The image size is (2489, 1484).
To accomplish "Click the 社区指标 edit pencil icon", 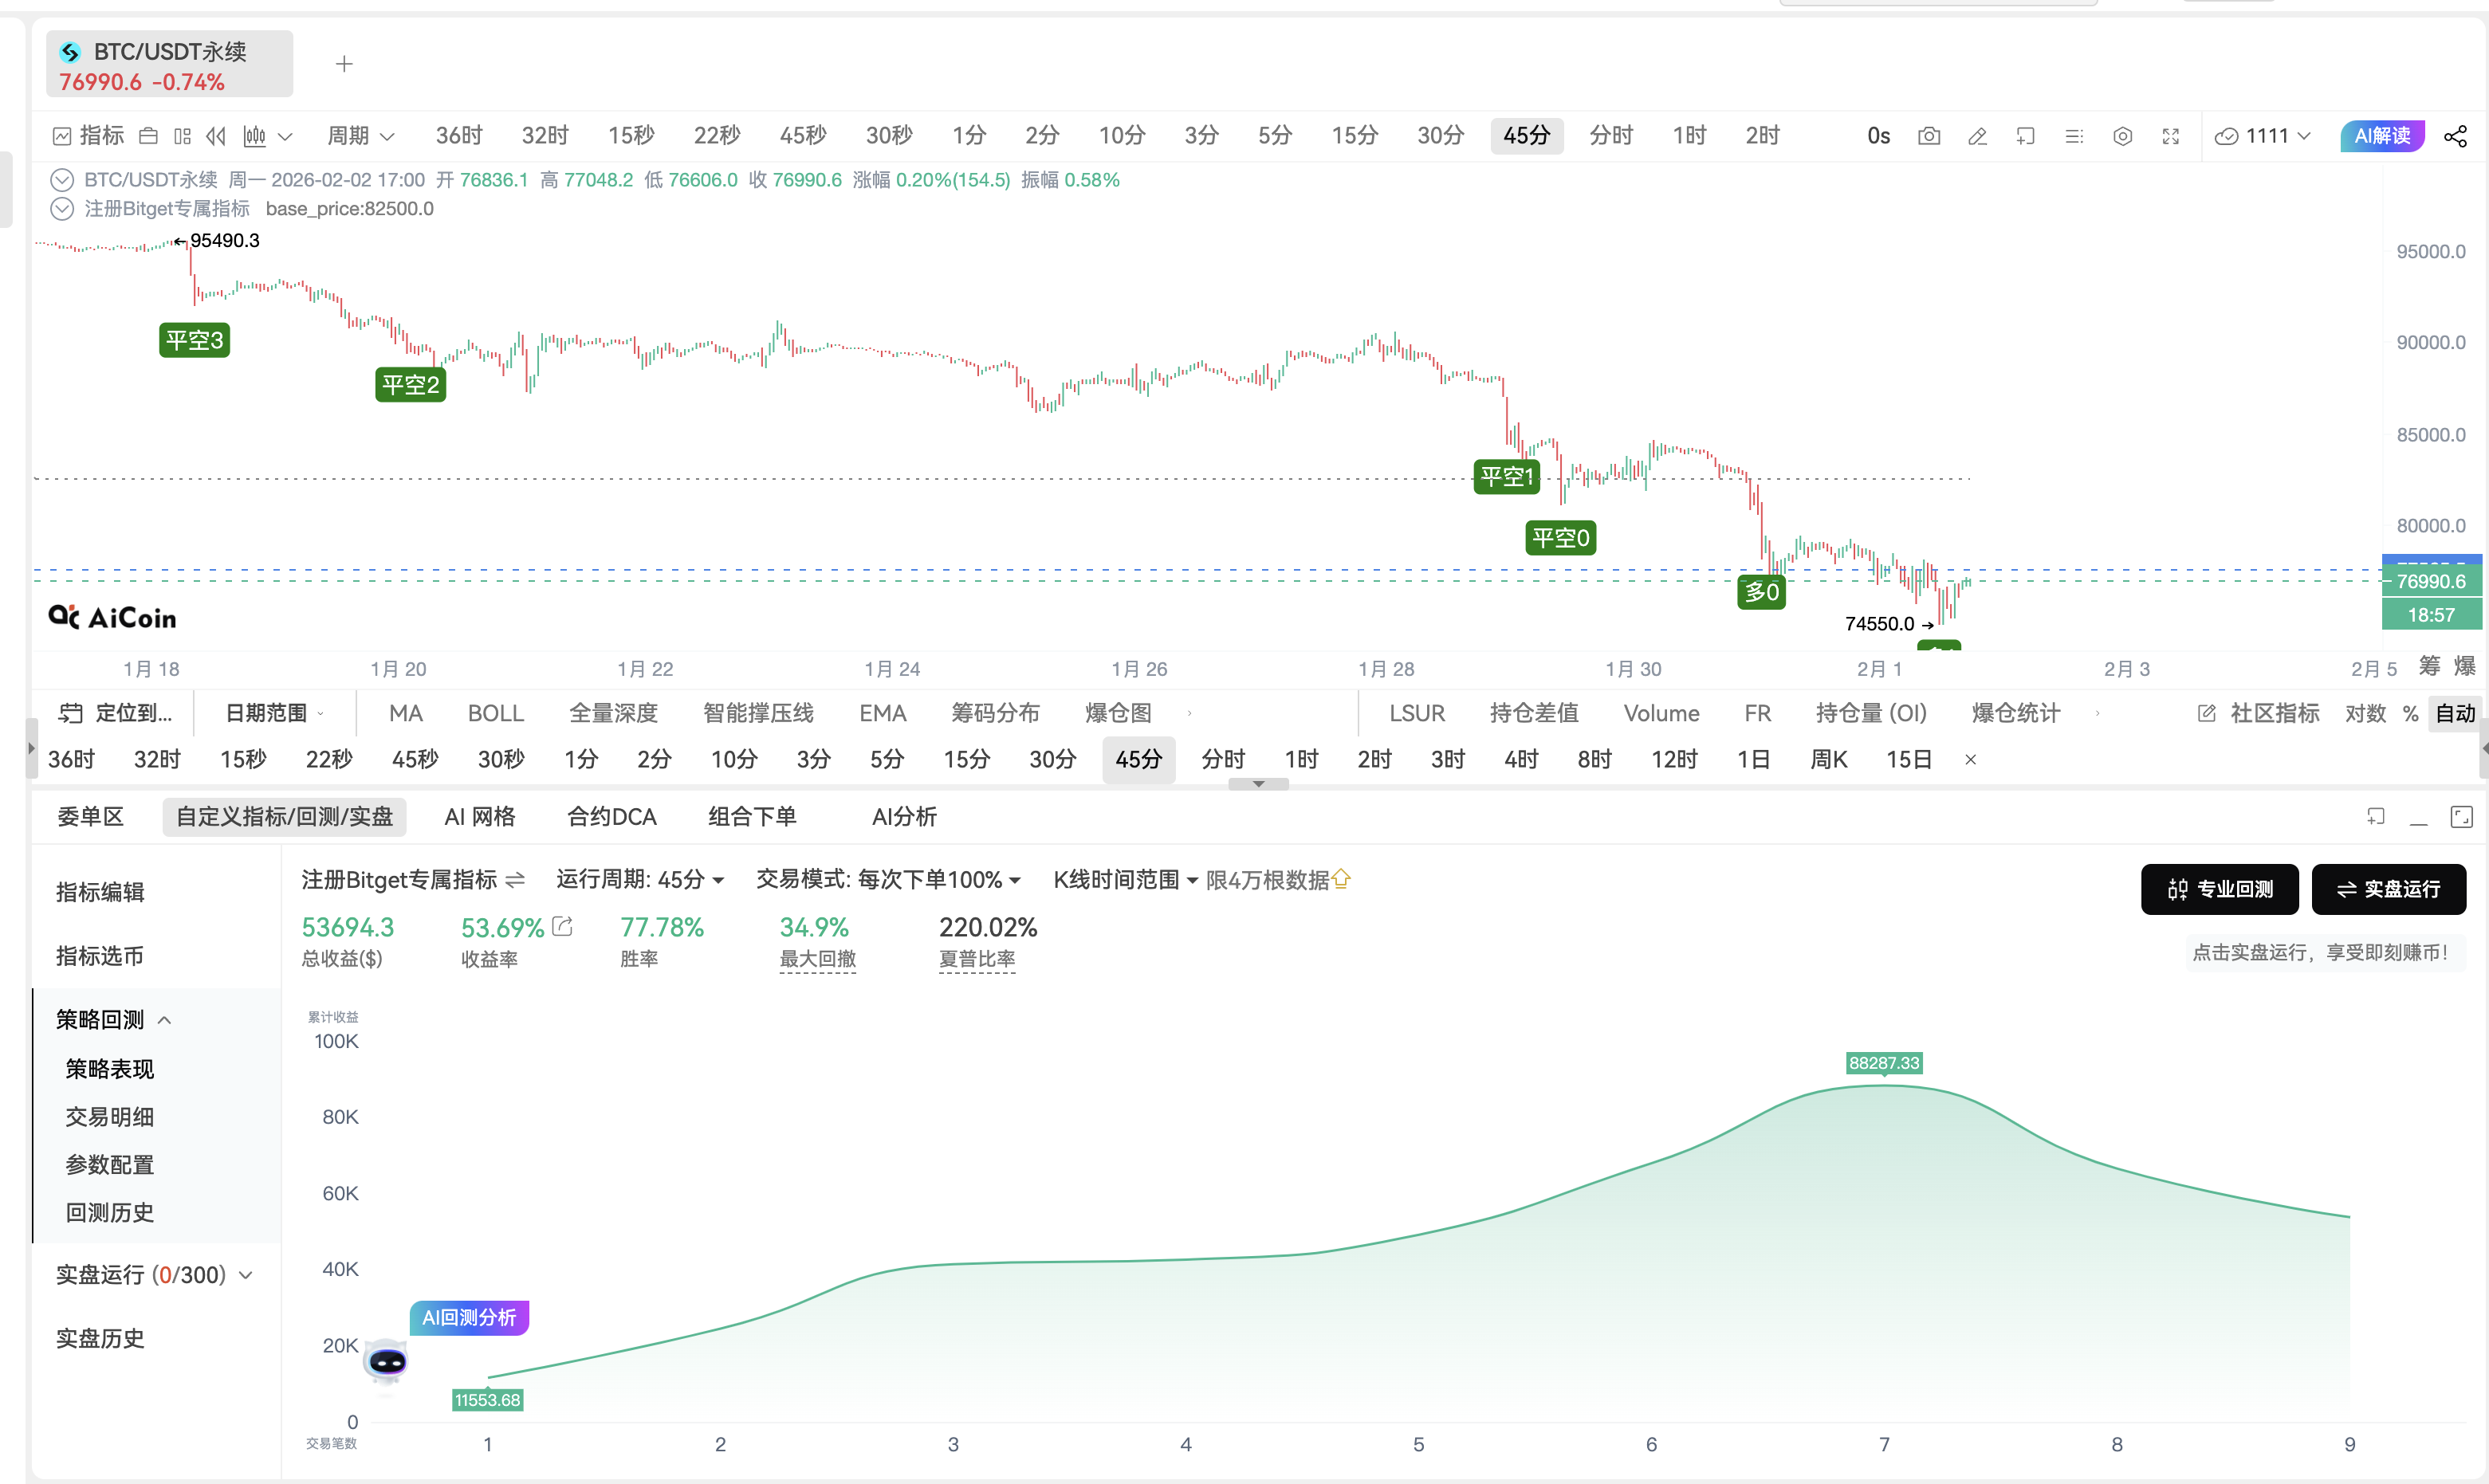I will point(2206,712).
